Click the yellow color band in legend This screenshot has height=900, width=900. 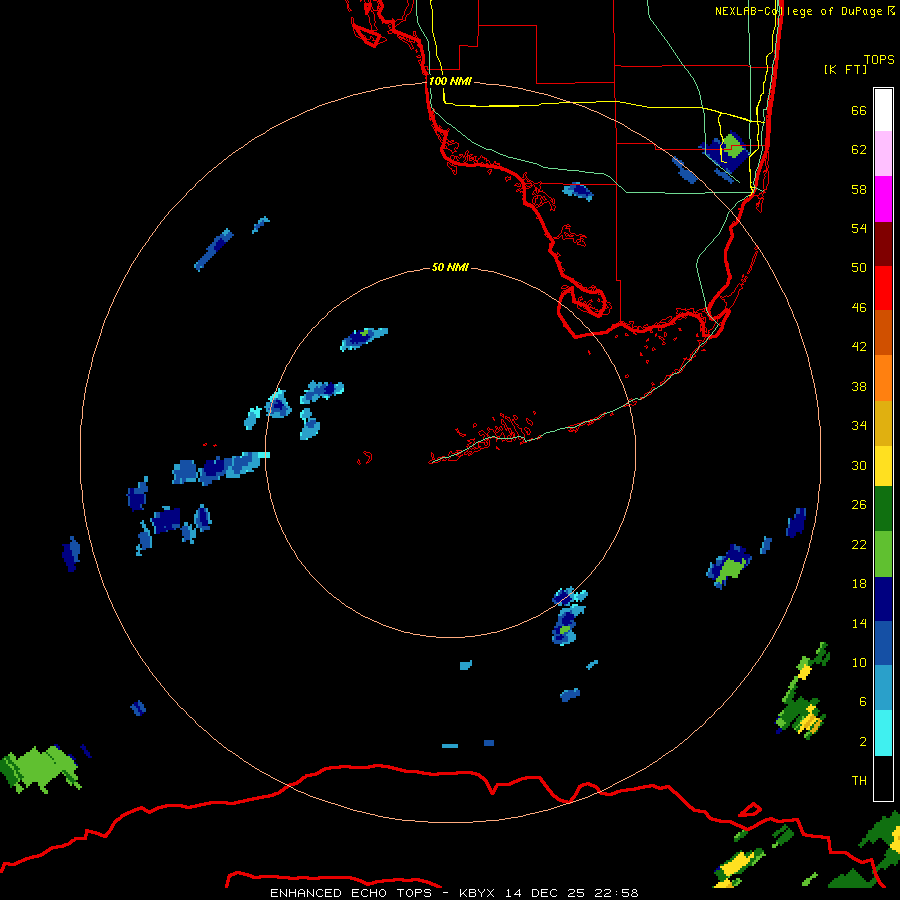883,465
